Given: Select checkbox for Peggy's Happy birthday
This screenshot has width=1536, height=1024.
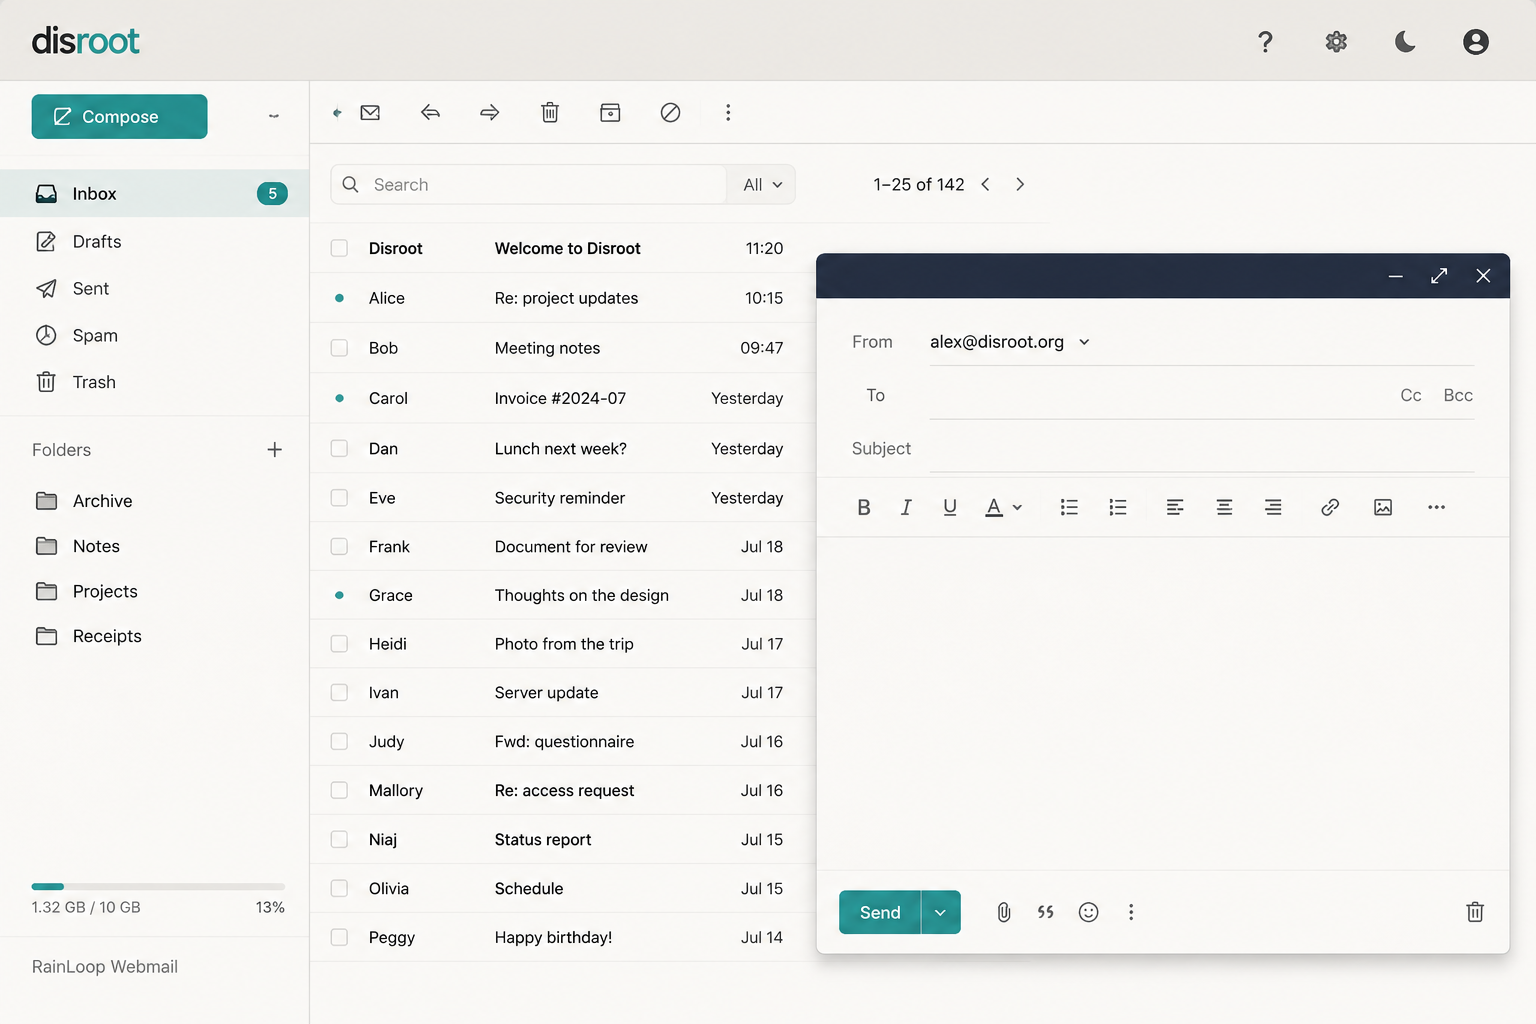Looking at the screenshot, I should [340, 937].
